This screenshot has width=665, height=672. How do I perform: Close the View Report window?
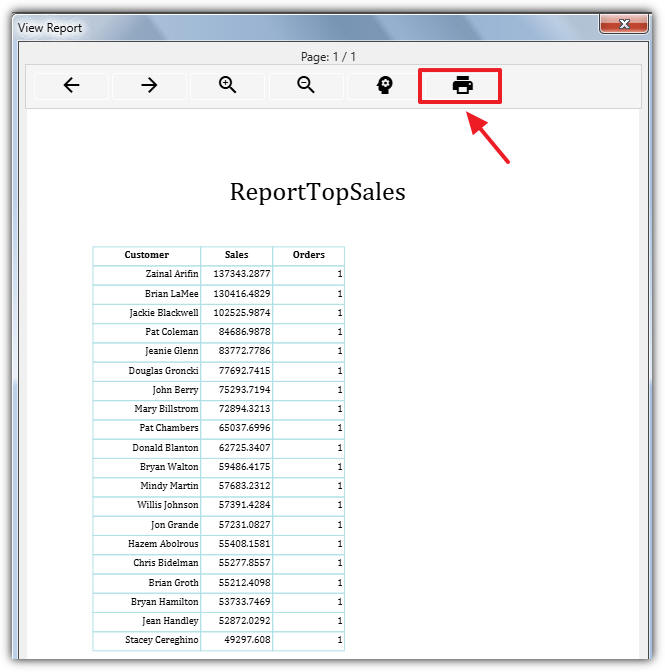[624, 24]
